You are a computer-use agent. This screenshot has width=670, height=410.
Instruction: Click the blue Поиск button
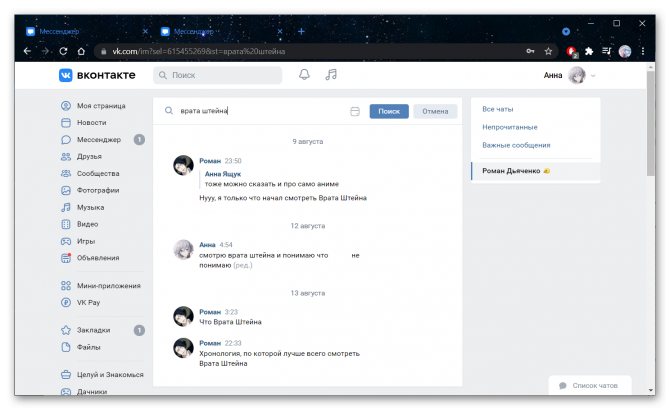pyautogui.click(x=389, y=111)
